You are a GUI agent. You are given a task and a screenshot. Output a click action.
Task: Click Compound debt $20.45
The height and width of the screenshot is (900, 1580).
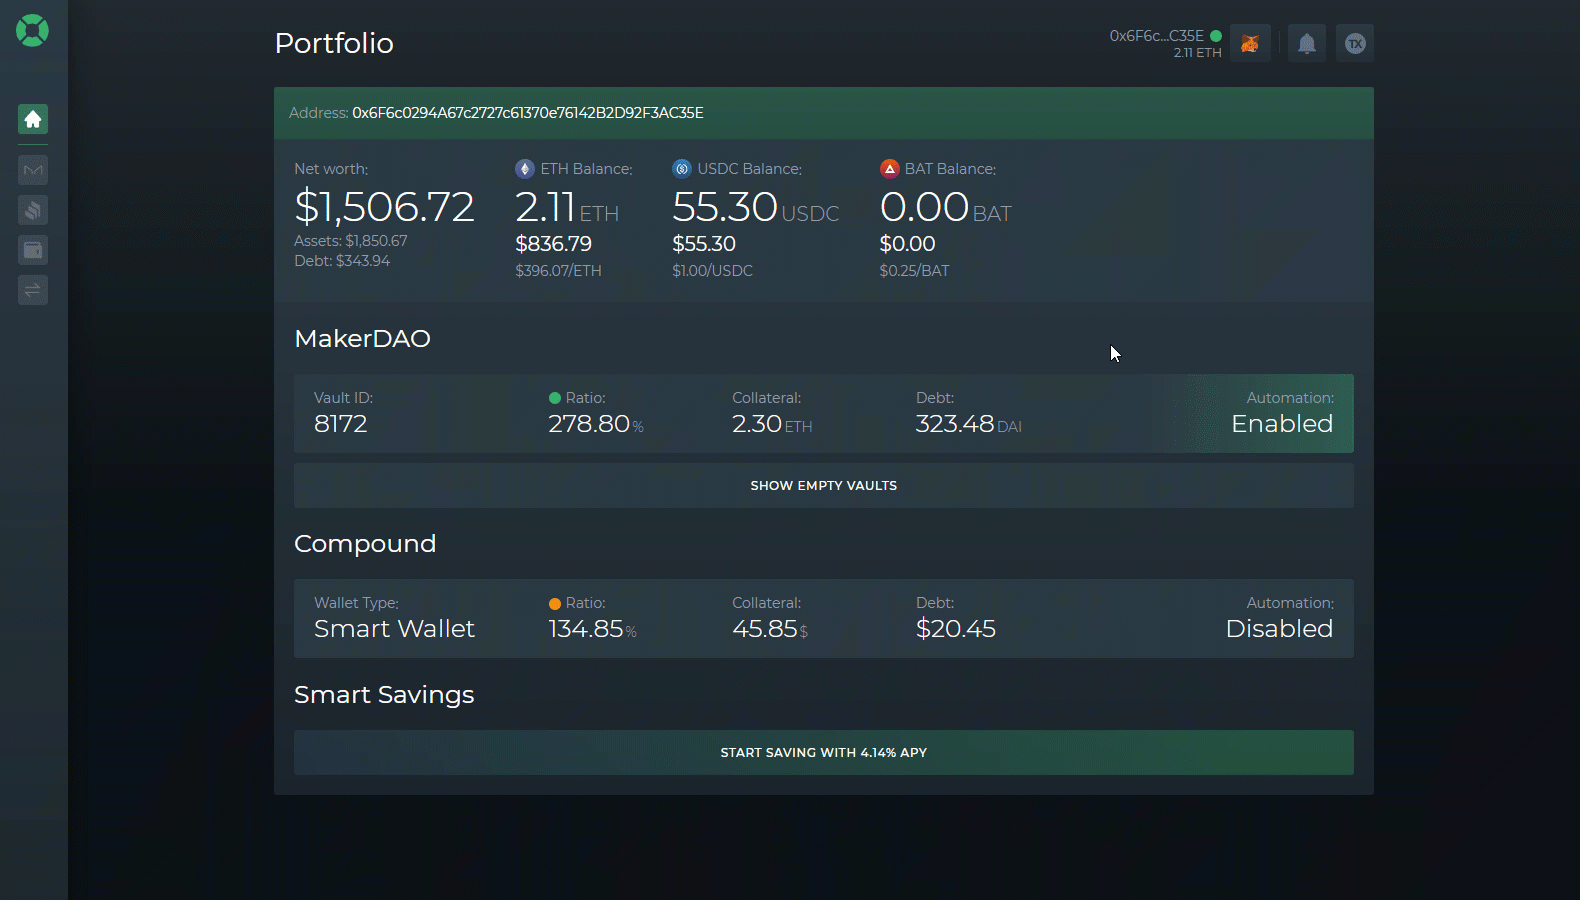[956, 629]
